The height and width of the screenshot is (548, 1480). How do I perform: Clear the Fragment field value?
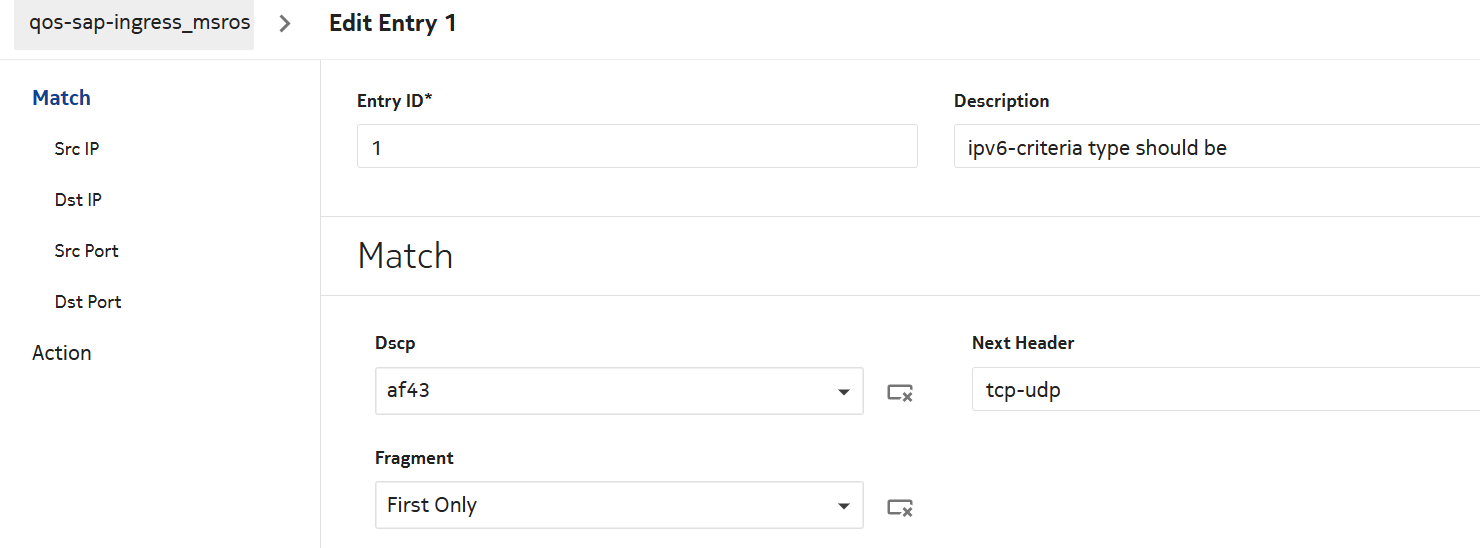(x=900, y=508)
